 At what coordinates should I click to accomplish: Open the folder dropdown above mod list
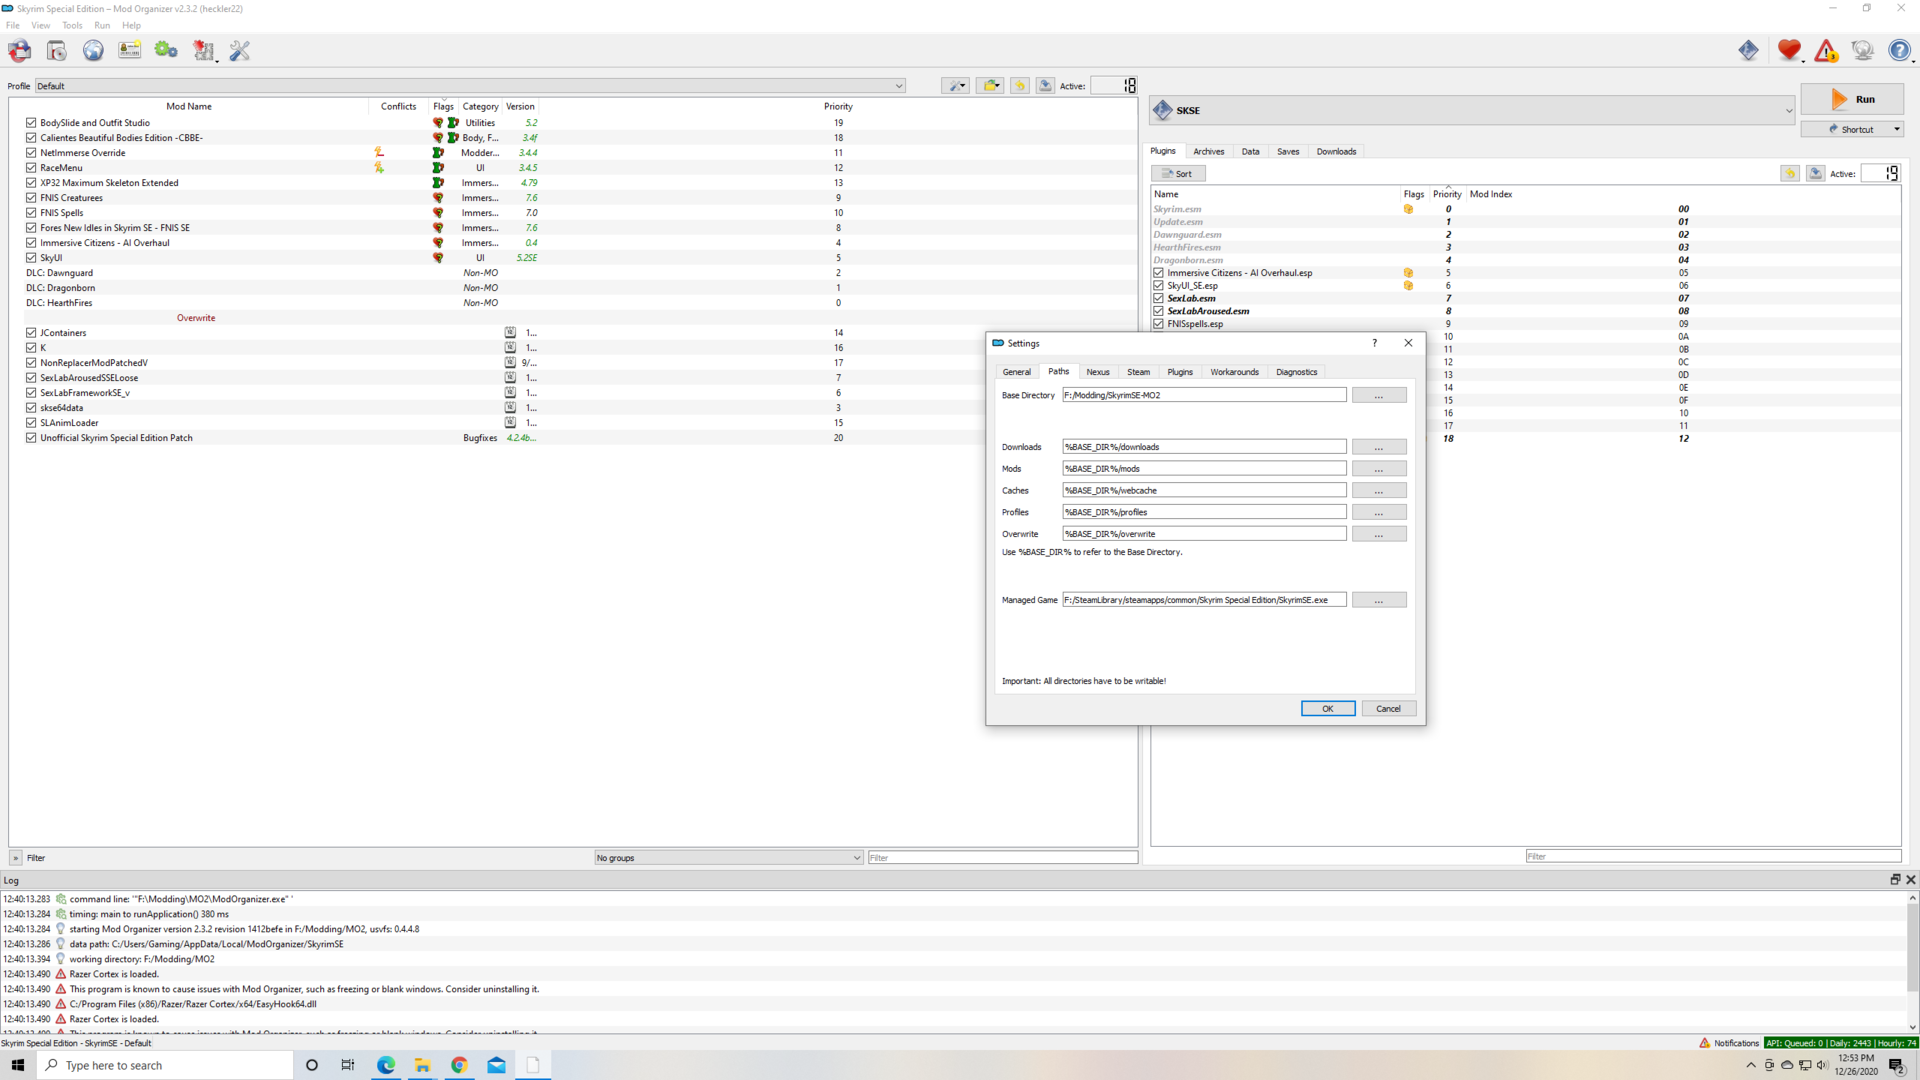pyautogui.click(x=990, y=86)
